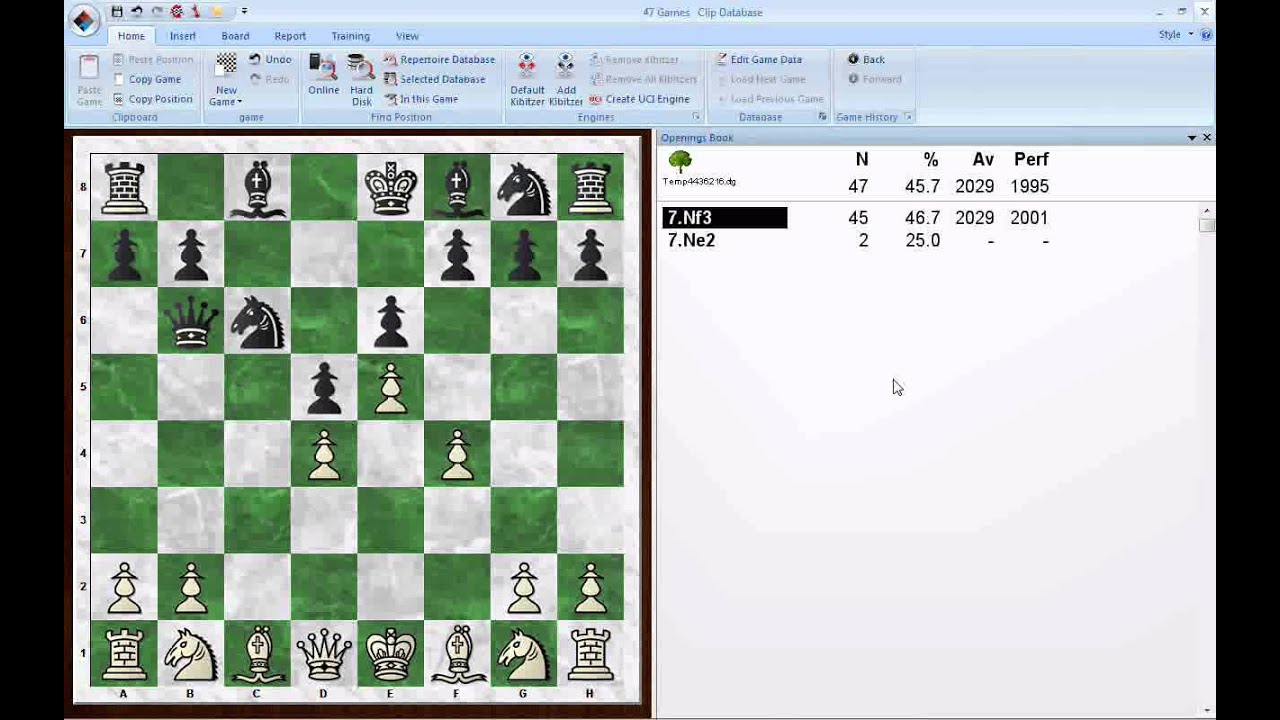Screen dimensions: 1280x720
Task: Click the white bishop on f1
Action: pos(457,655)
